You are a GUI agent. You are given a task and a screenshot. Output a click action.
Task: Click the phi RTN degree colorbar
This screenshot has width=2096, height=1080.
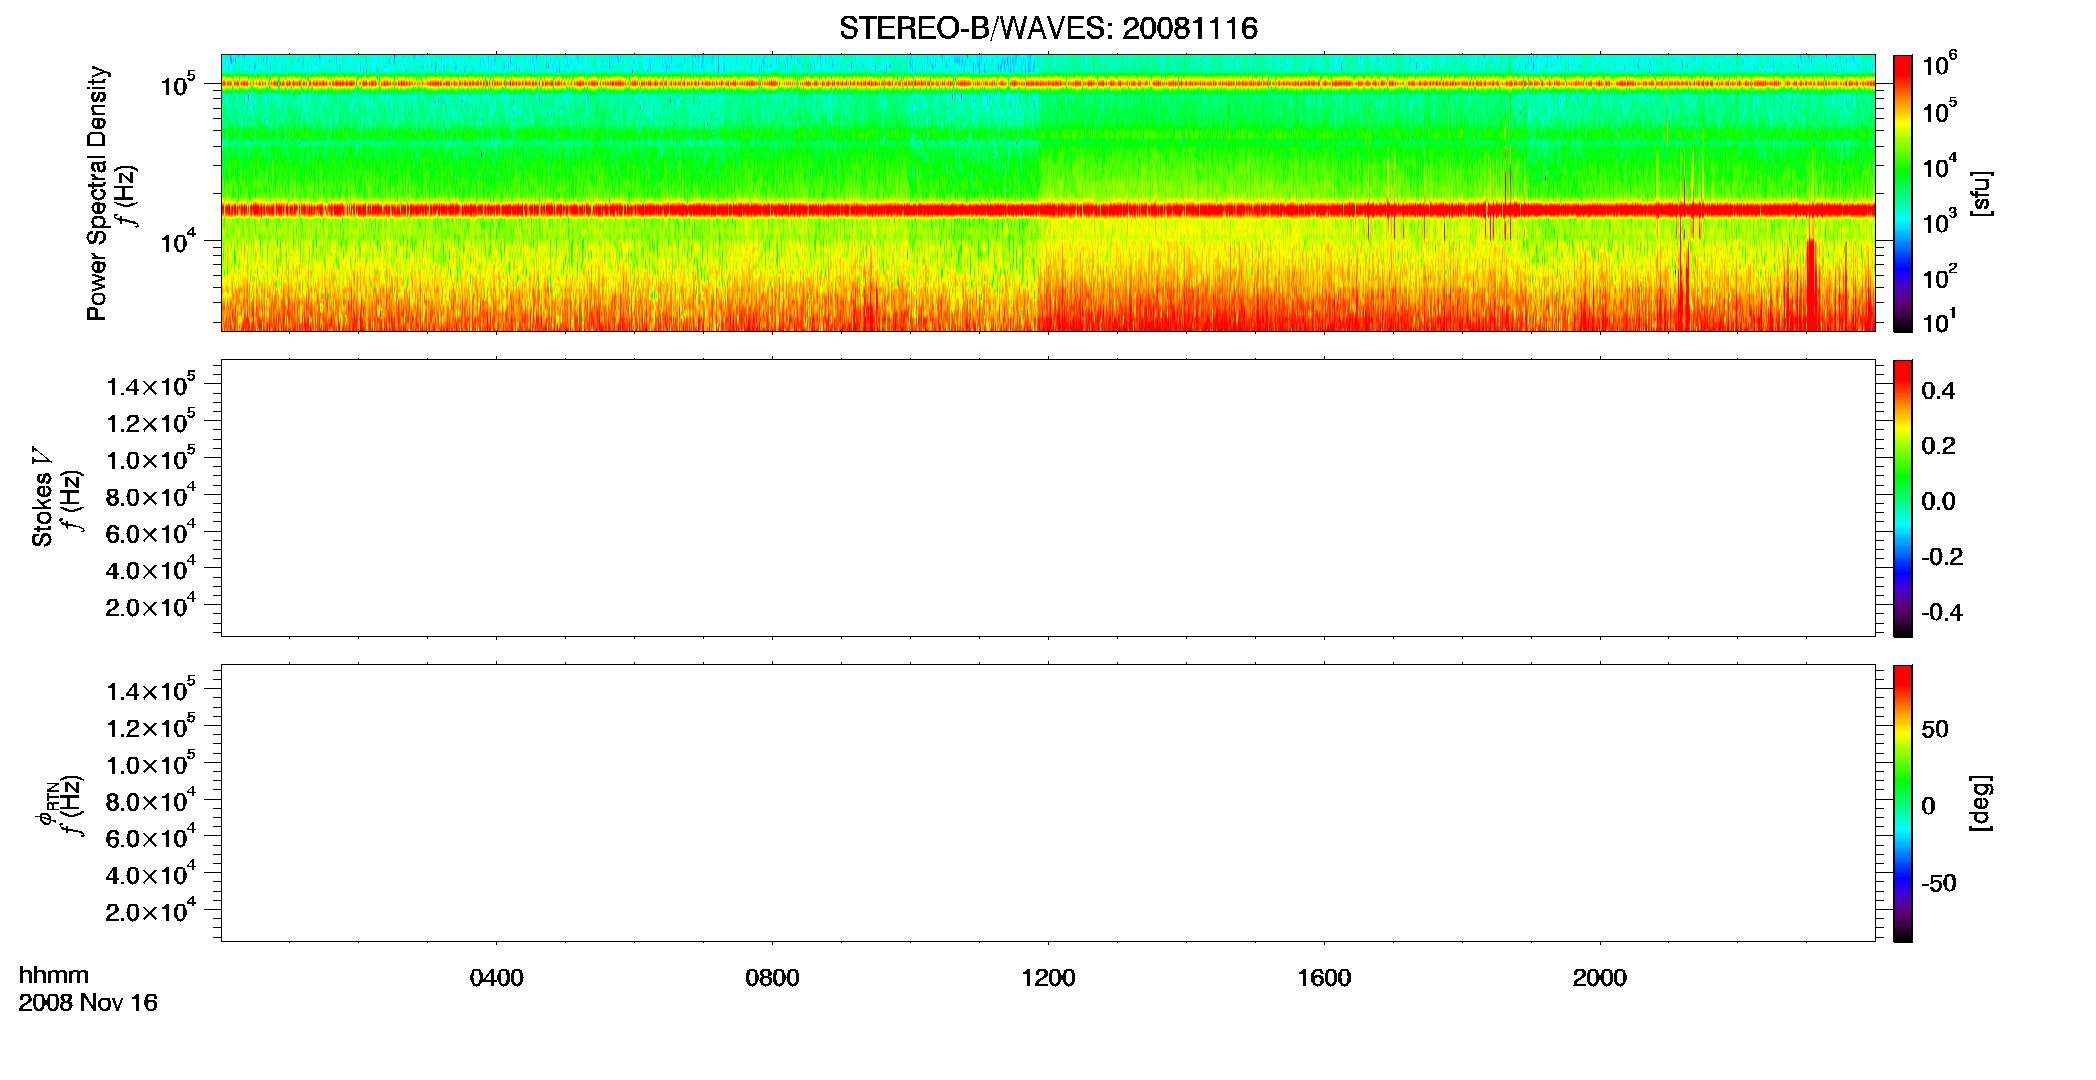pos(1902,803)
